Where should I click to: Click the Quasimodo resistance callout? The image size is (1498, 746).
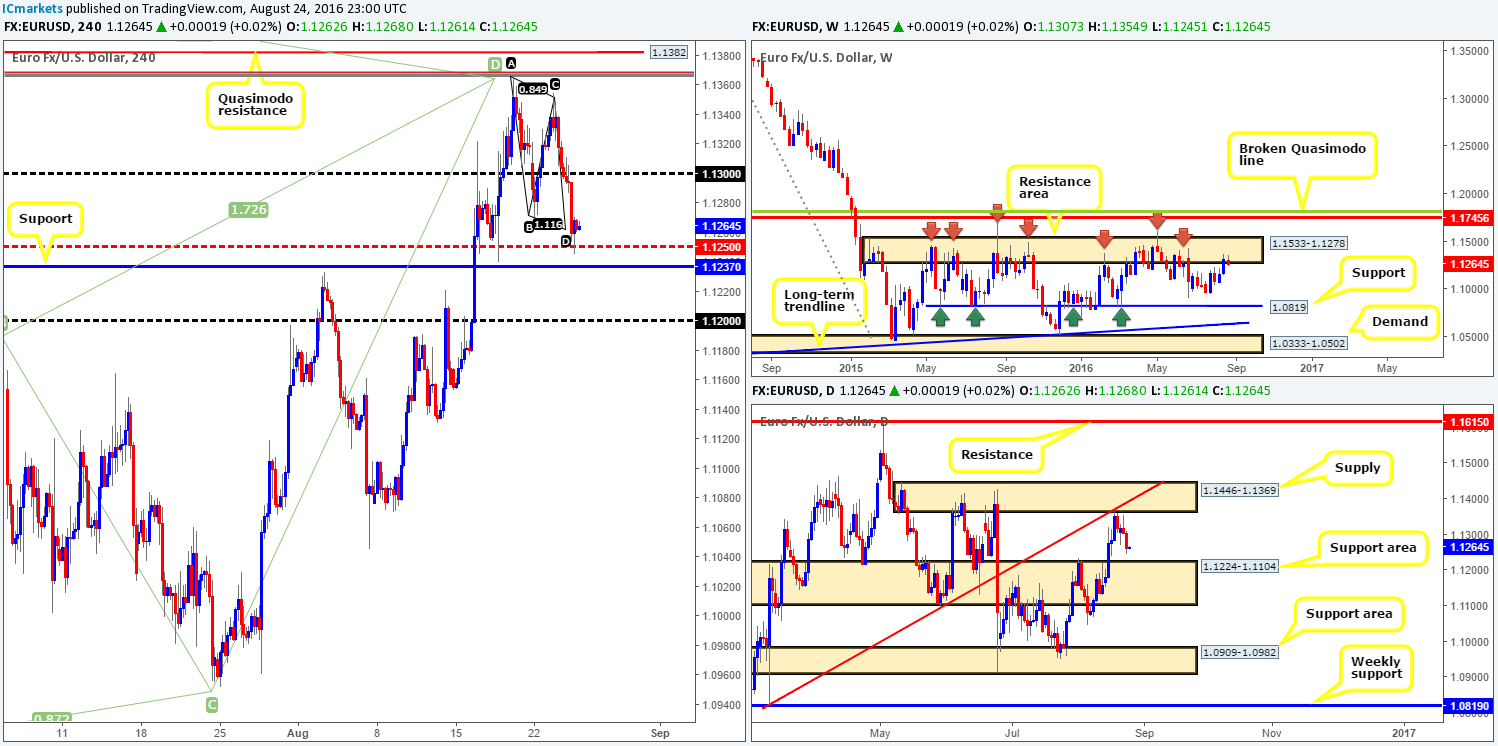tap(255, 103)
